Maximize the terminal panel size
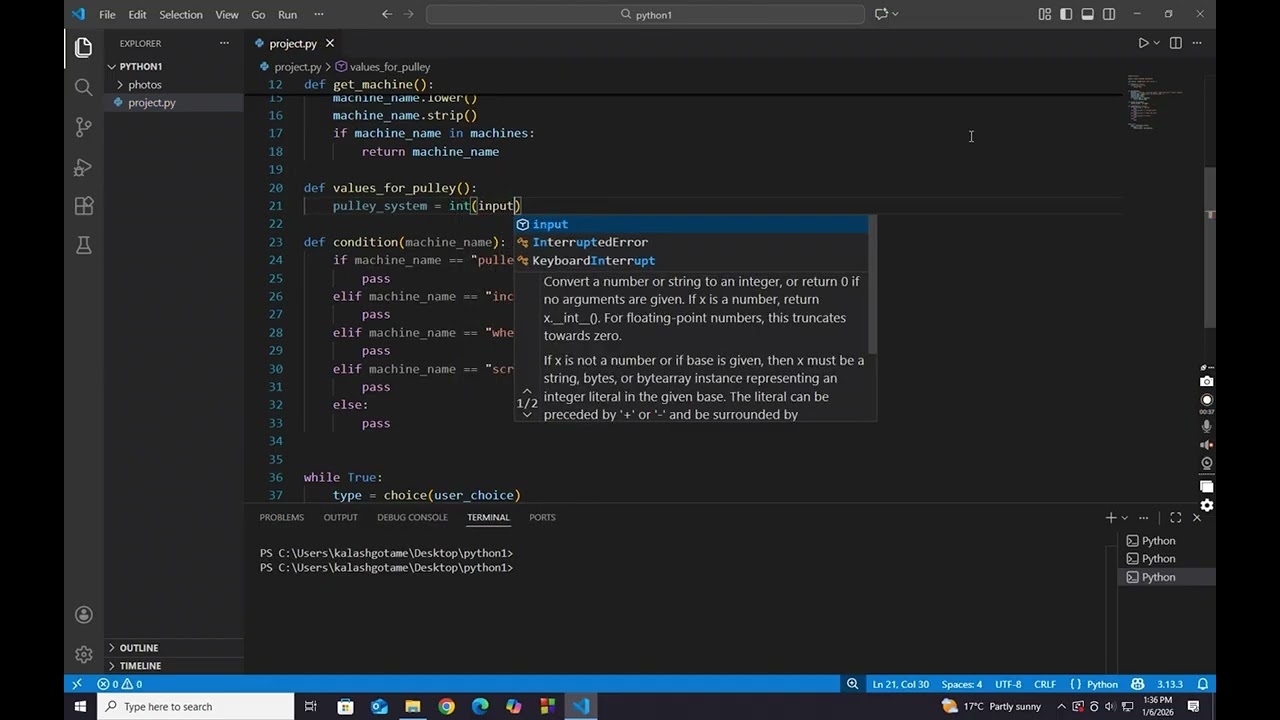1280x720 pixels. [x=1176, y=517]
